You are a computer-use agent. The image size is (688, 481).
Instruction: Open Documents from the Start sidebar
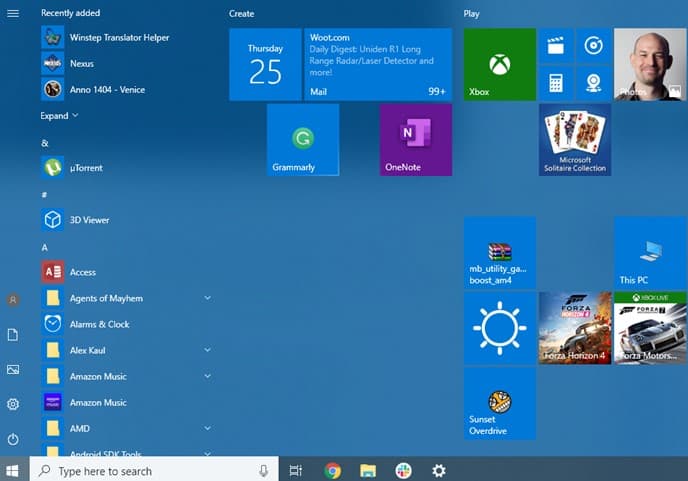click(x=13, y=335)
